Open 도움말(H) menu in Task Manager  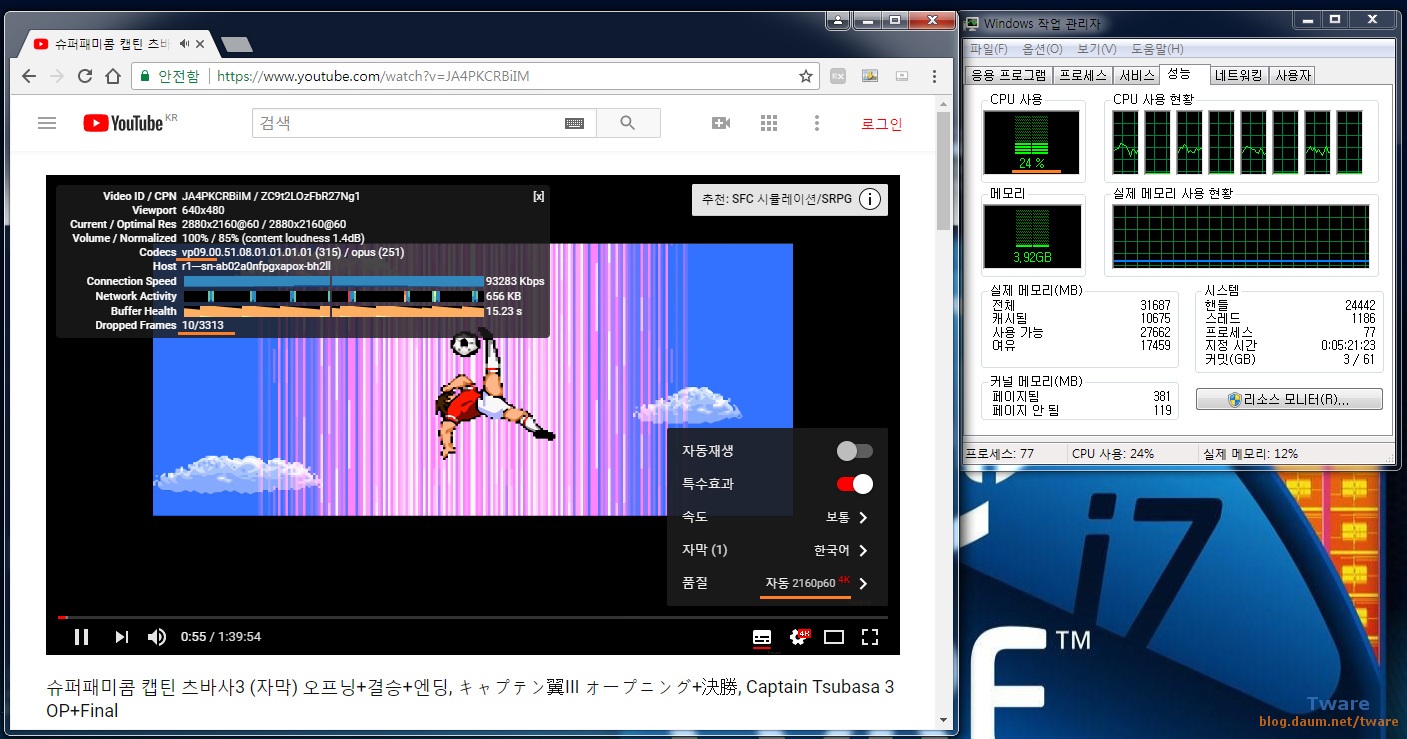click(x=1157, y=49)
